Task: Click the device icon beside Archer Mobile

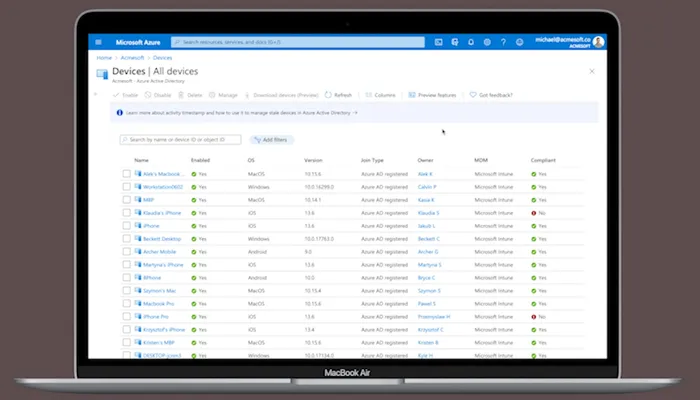Action: (138, 251)
